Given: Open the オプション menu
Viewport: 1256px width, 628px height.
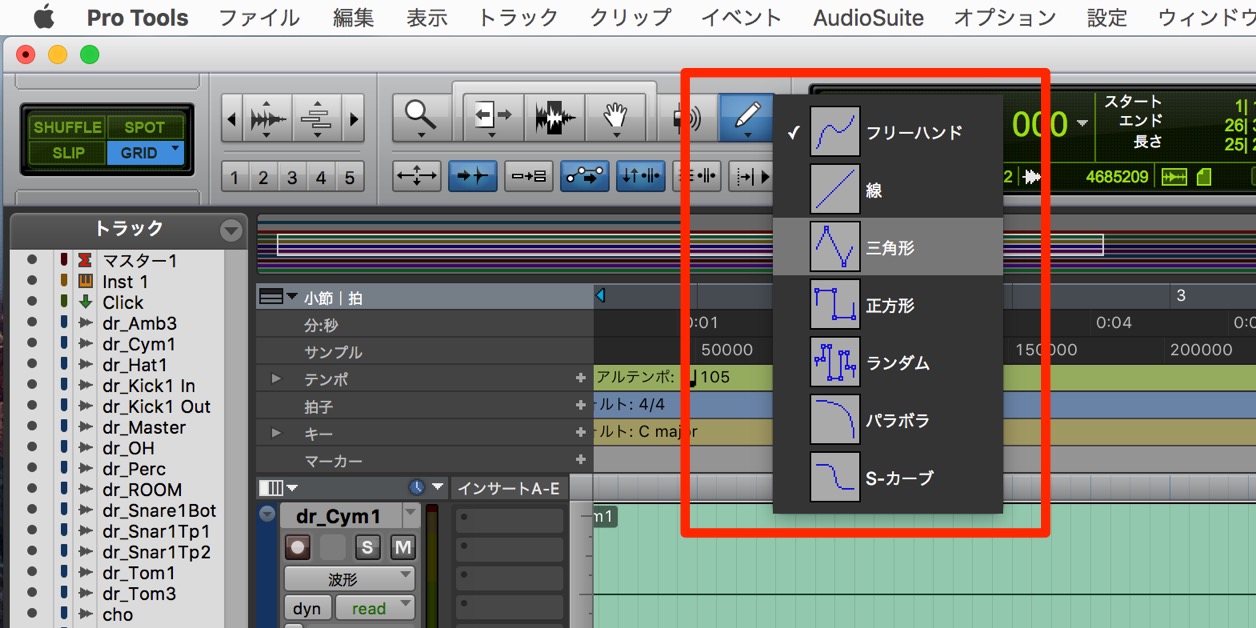Looking at the screenshot, I should (x=1005, y=17).
